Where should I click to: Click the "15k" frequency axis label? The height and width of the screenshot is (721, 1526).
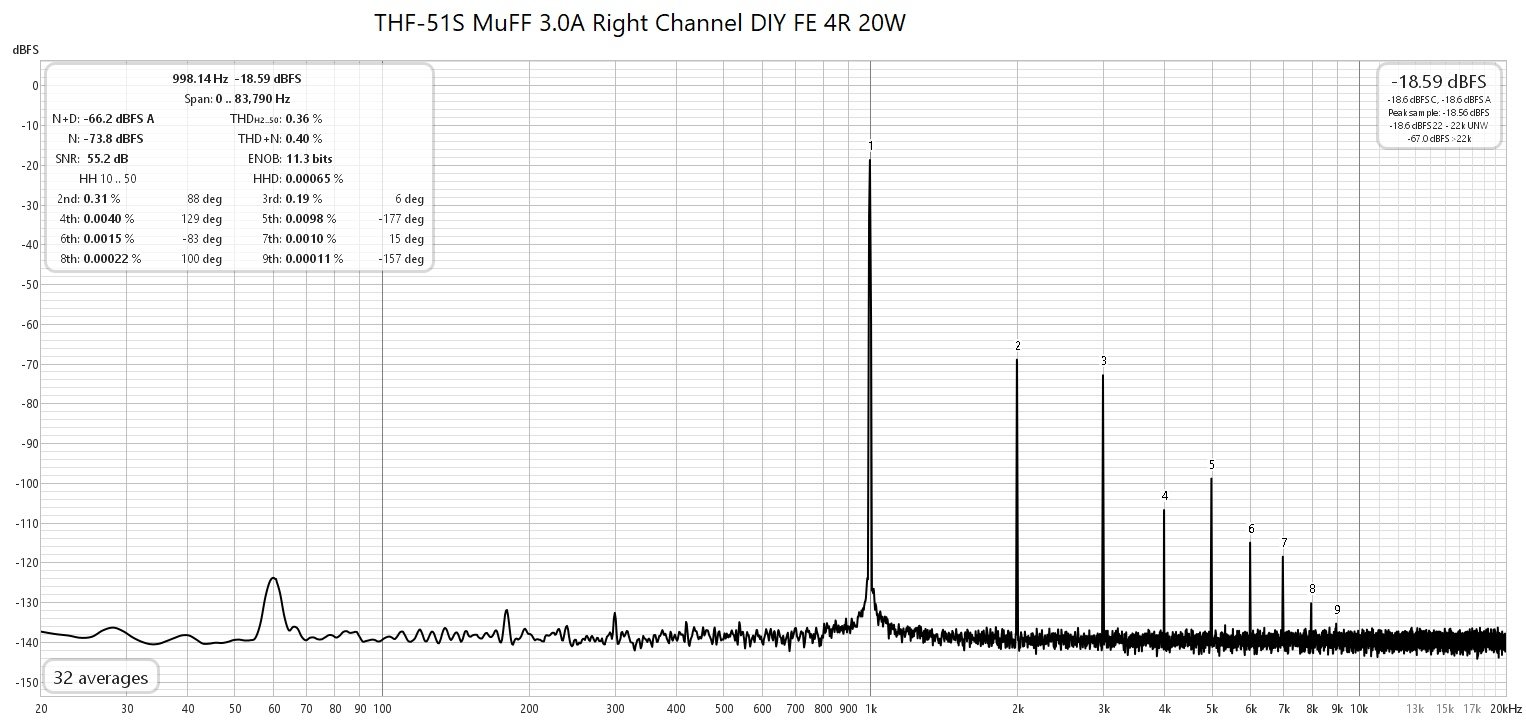click(x=1446, y=707)
